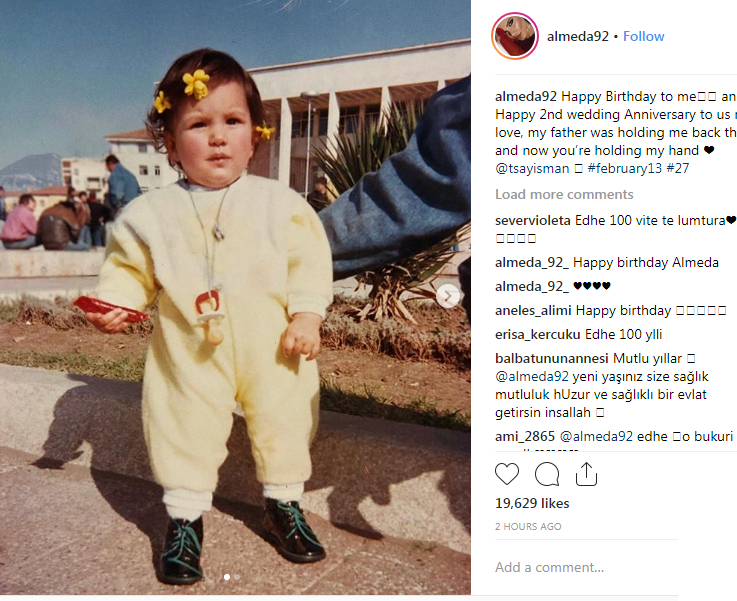
Task: Go to next photo with carousel arrow
Action: click(448, 297)
